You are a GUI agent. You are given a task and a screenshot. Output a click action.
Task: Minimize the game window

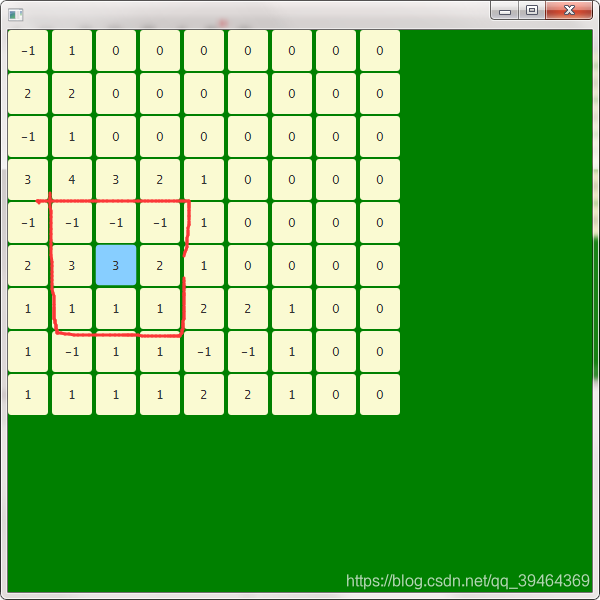[505, 10]
